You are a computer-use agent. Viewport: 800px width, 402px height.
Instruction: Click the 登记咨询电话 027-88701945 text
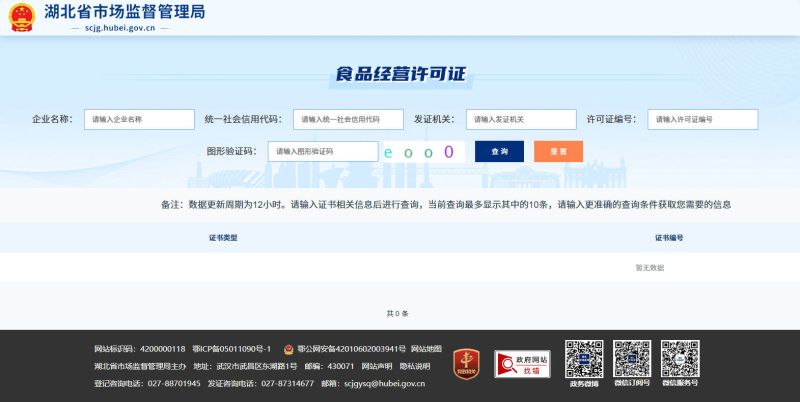coord(147,384)
